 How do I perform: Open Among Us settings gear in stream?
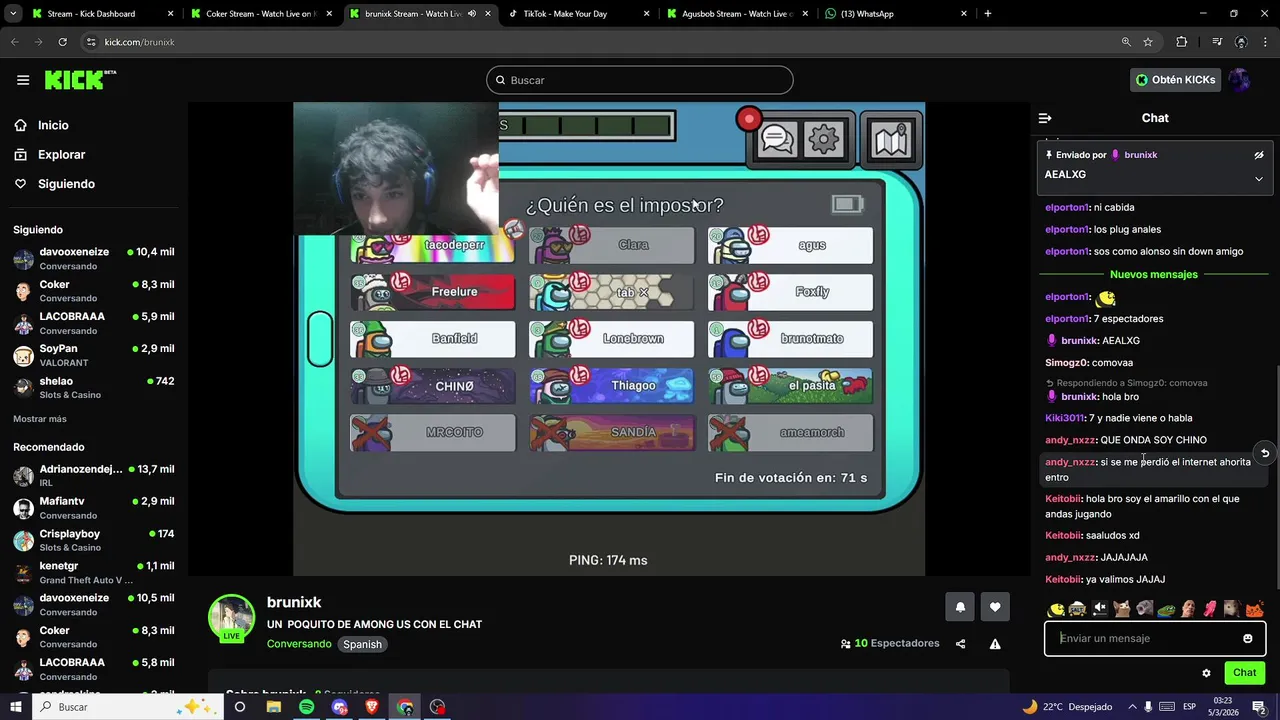click(824, 140)
